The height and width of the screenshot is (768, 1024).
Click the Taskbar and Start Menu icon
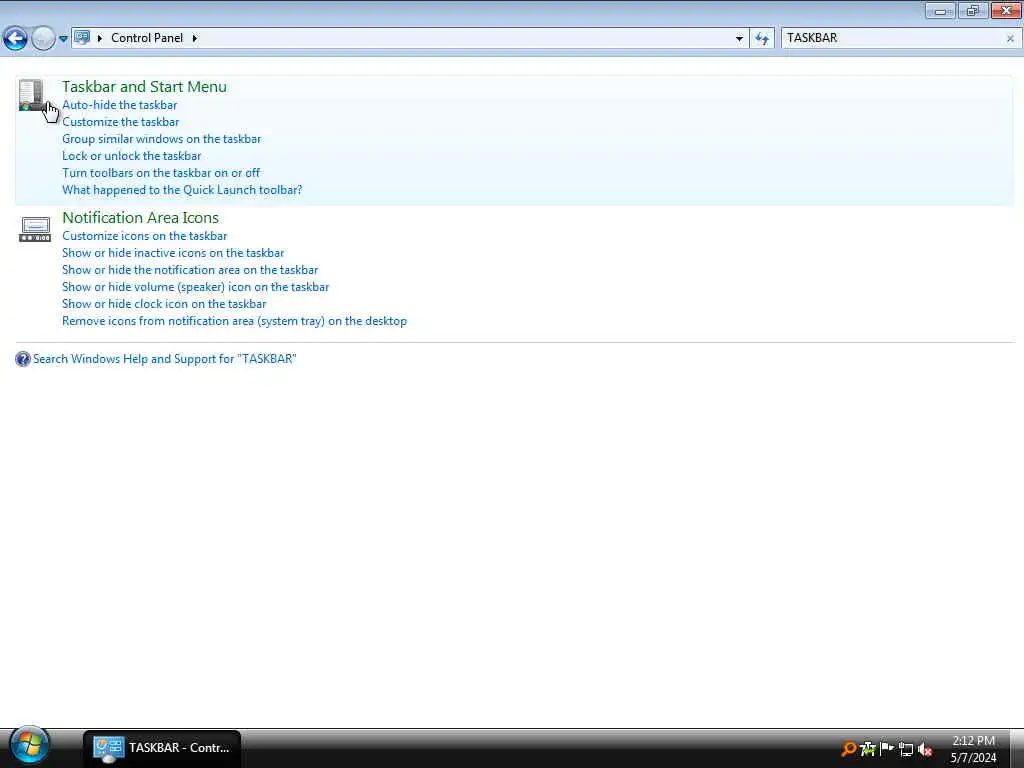coord(31,95)
